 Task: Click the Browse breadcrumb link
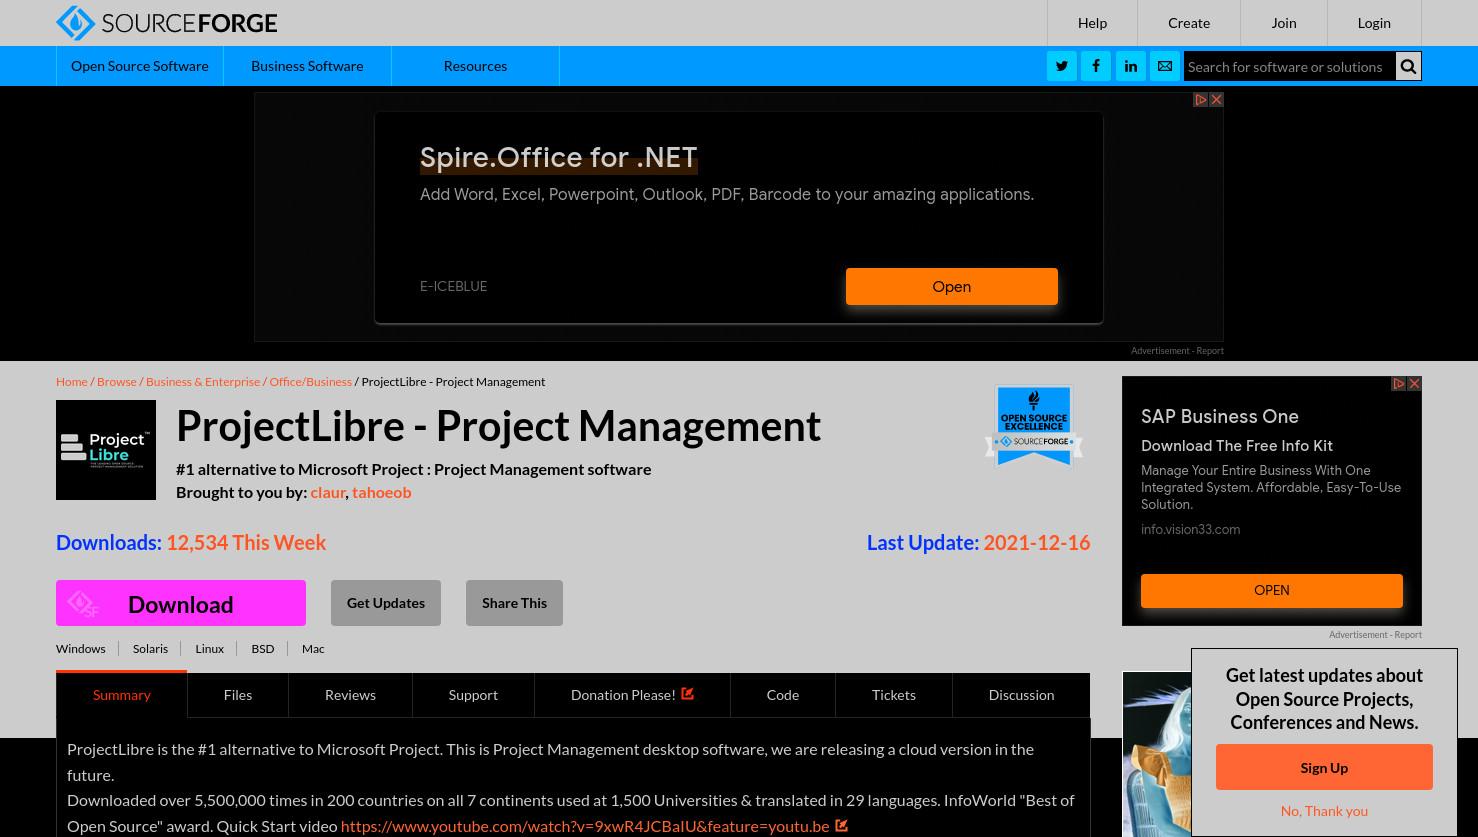(x=116, y=381)
